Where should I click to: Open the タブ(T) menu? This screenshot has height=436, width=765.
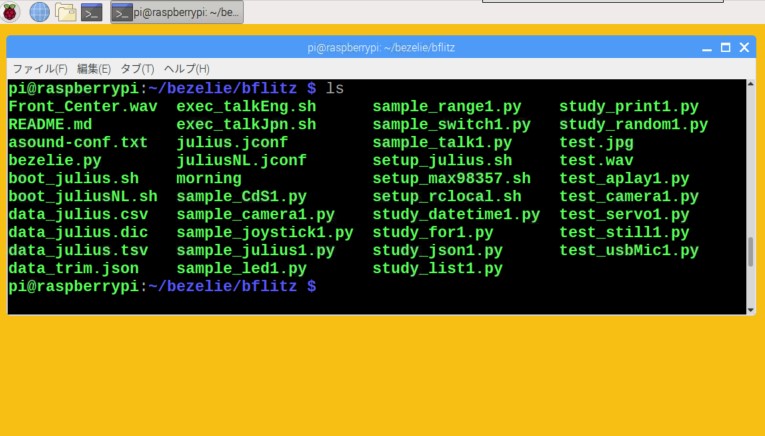click(137, 69)
